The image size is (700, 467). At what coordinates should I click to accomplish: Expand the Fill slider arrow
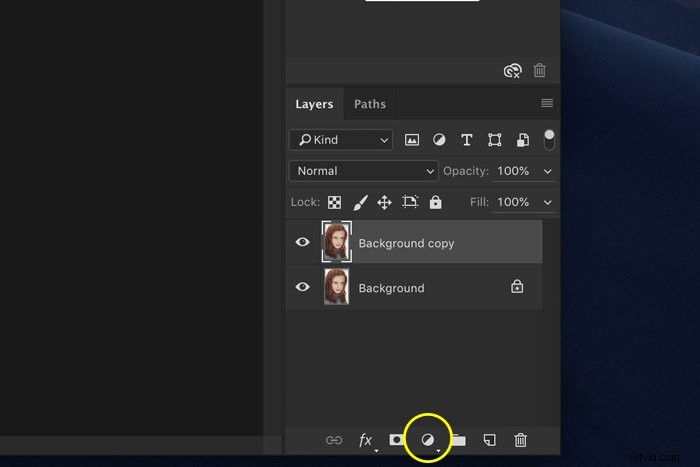click(x=547, y=203)
